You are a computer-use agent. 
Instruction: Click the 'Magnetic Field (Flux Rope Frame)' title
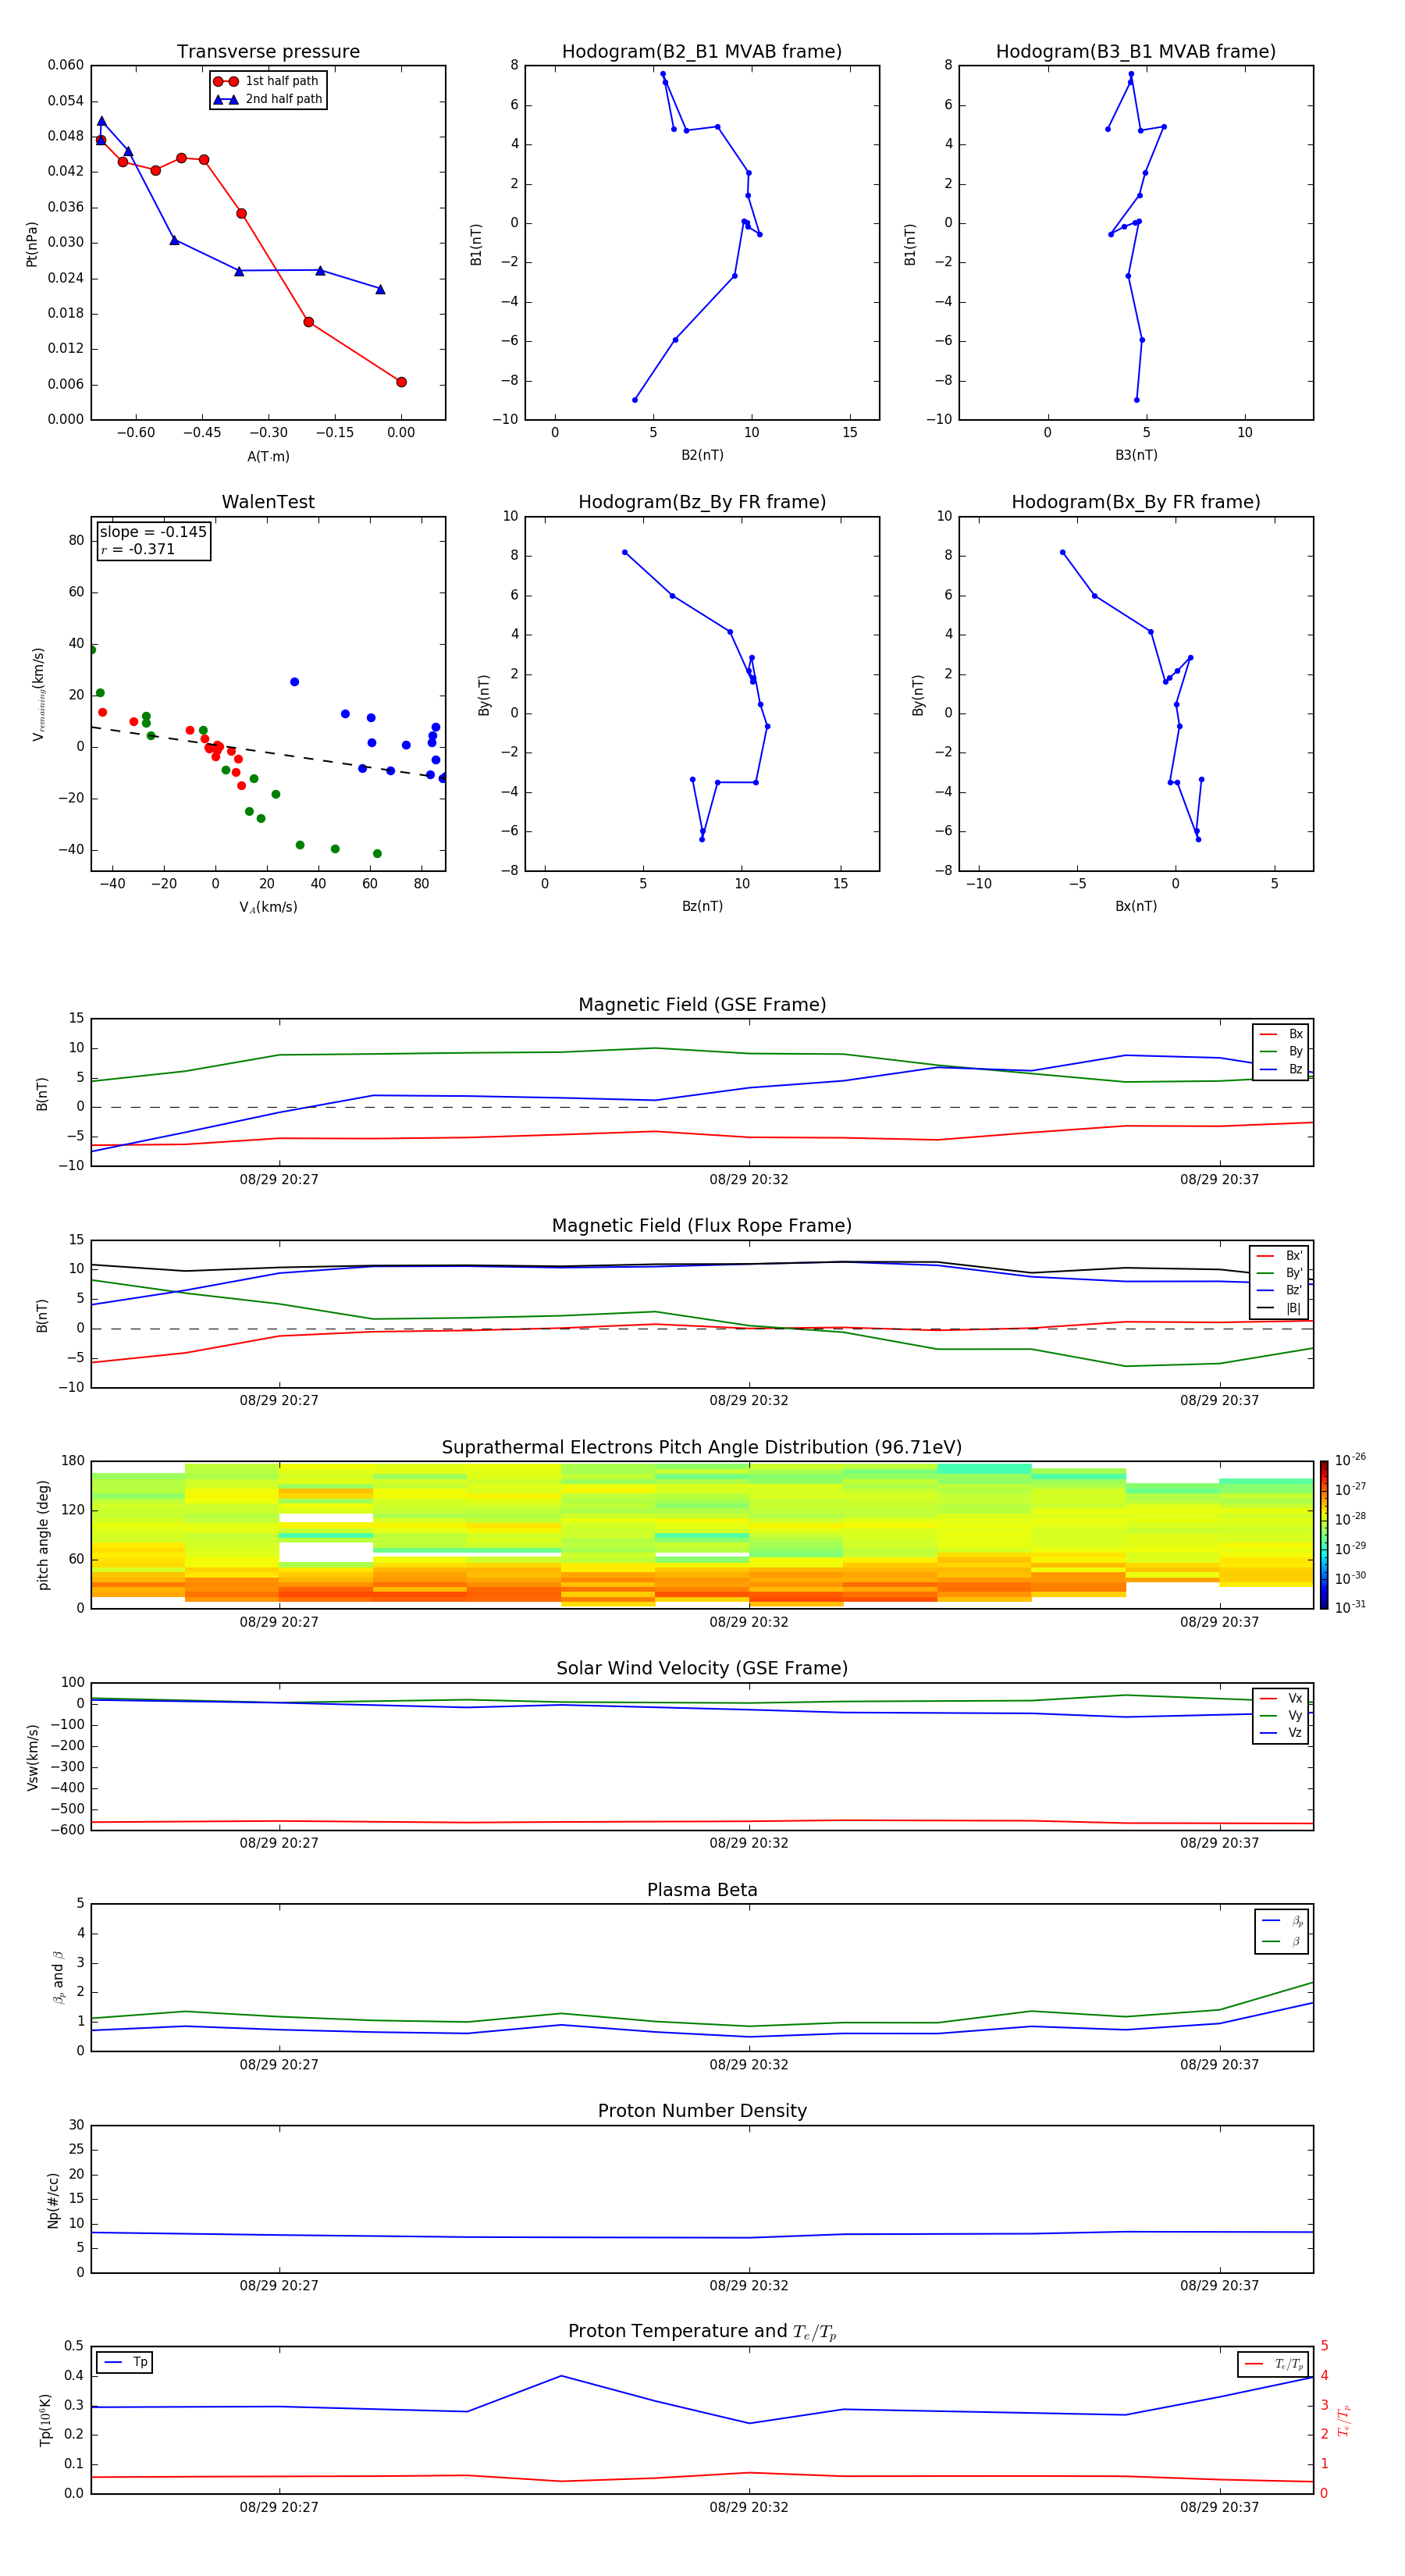tap(702, 1226)
